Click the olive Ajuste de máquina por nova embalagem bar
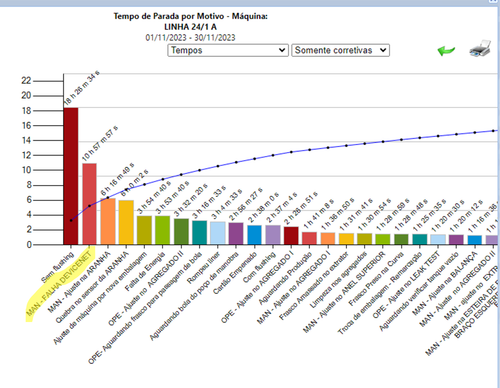500x388 pixels. point(144,230)
